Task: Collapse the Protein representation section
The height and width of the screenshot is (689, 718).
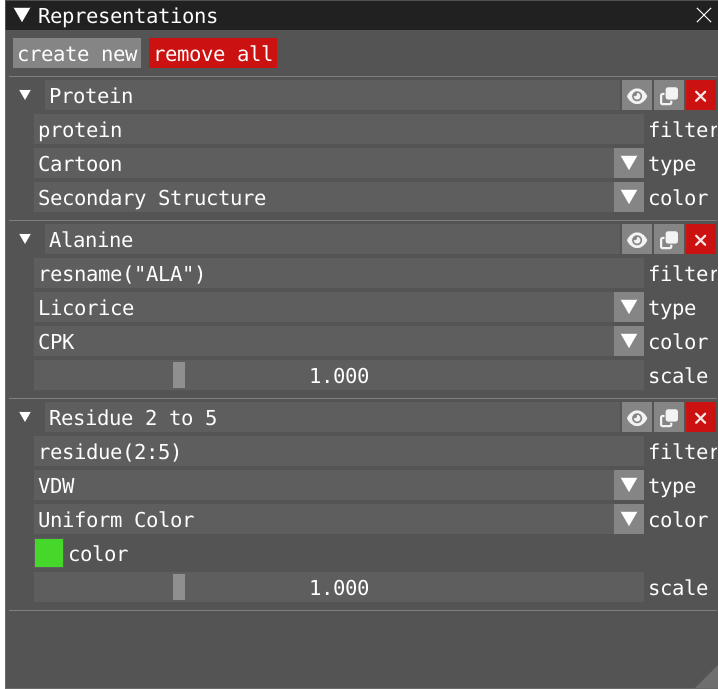Action: tap(25, 95)
